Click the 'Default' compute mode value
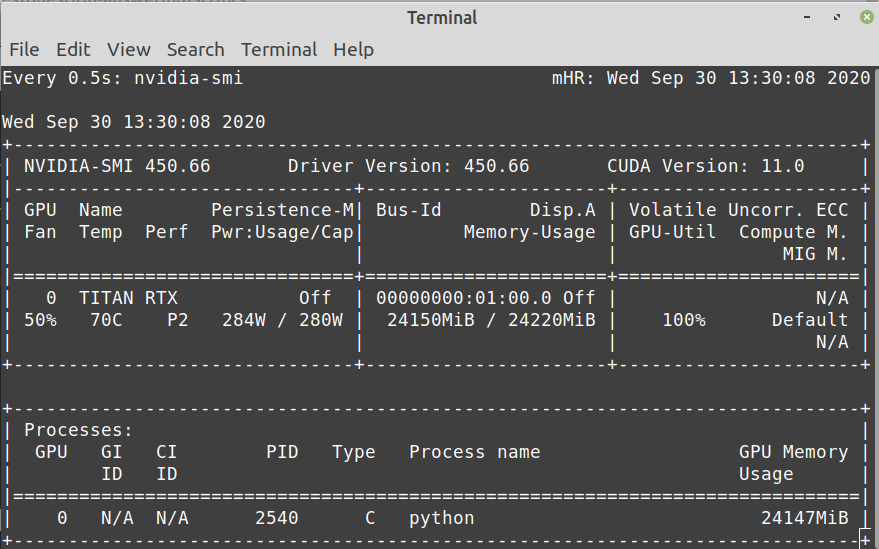Image resolution: width=879 pixels, height=549 pixels. coord(809,320)
